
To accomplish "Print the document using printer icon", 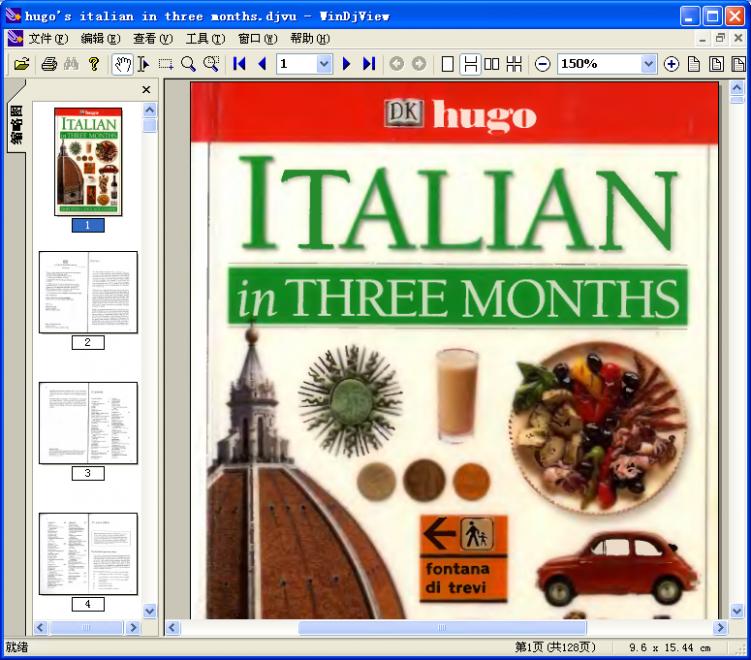I will pyautogui.click(x=49, y=64).
